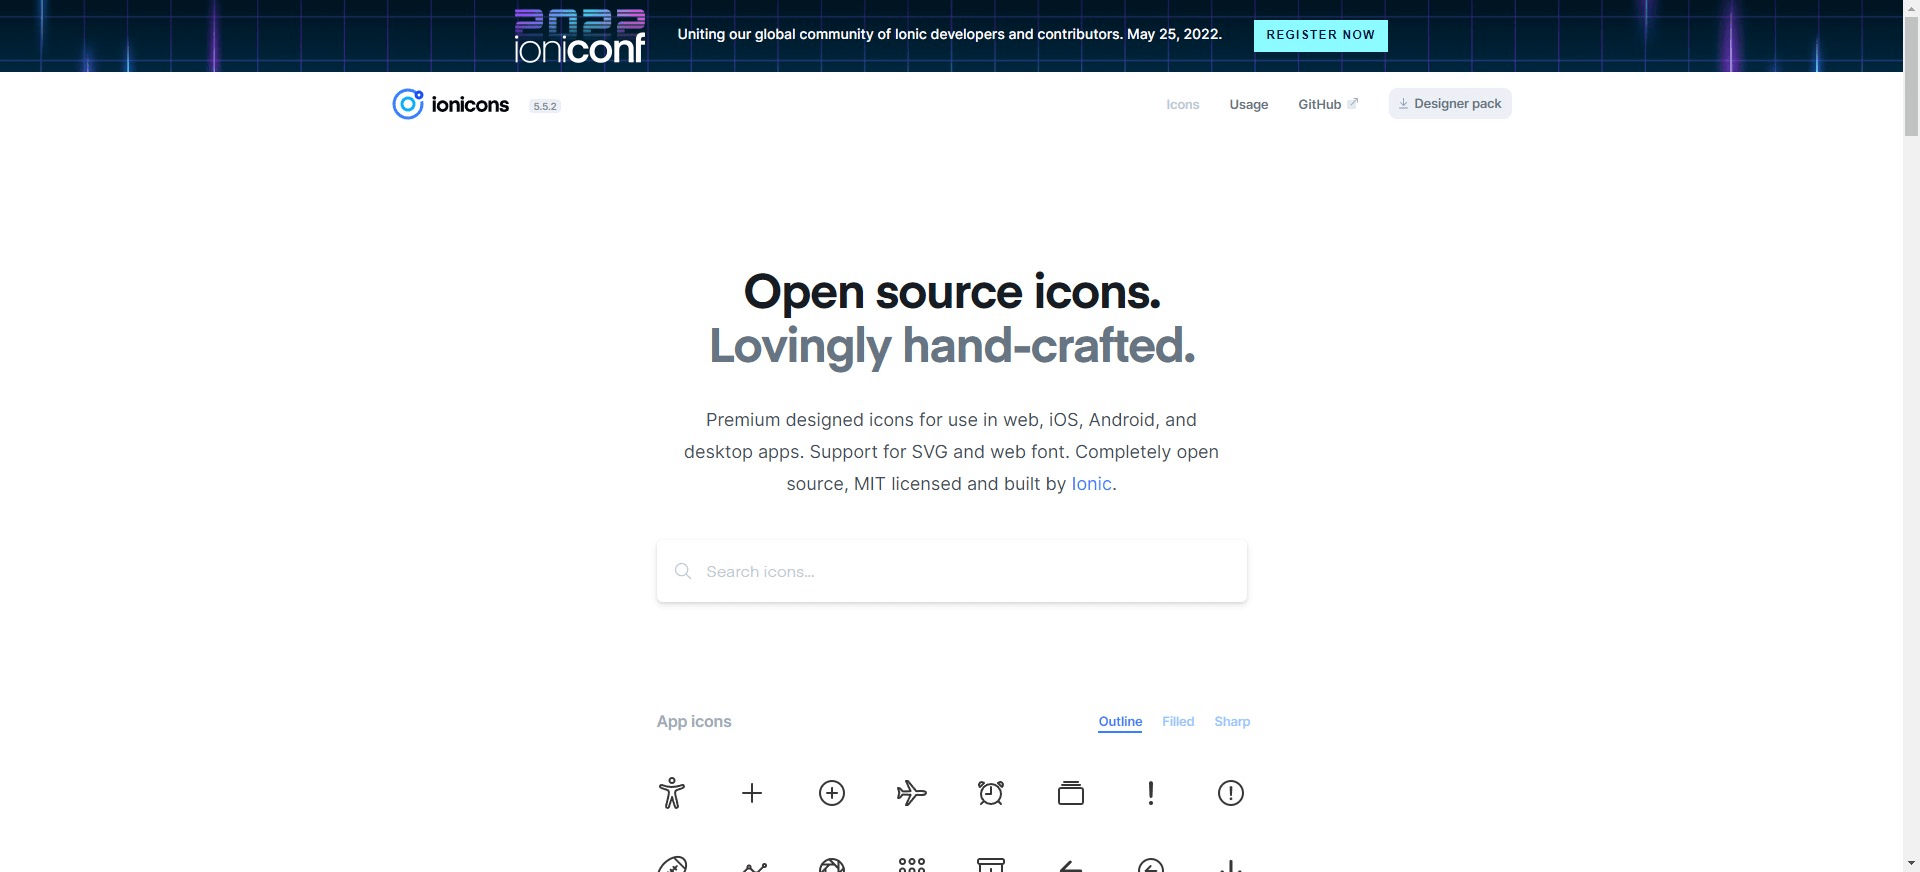
Task: Select the accessibility person icon
Action: tap(672, 793)
